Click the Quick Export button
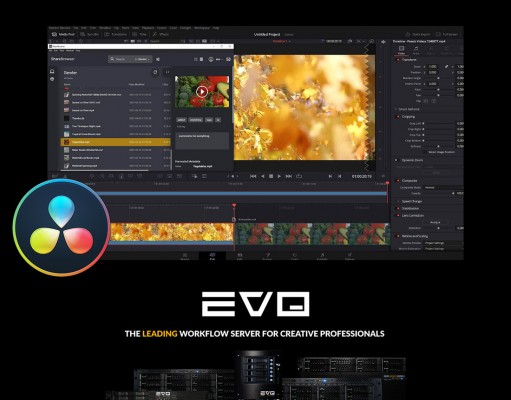Image resolution: width=511 pixels, height=400 pixels. tap(418, 34)
